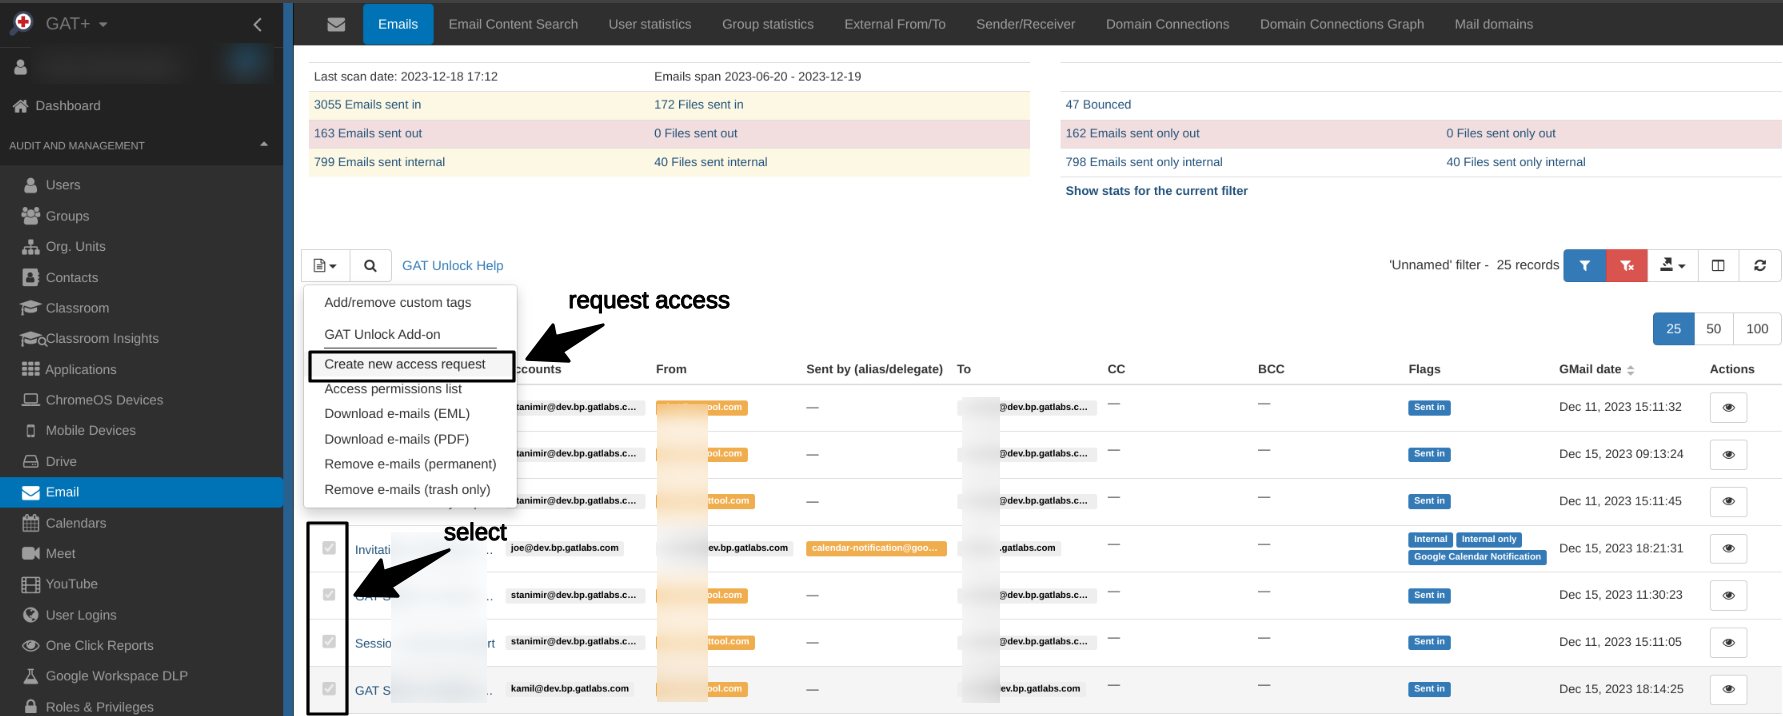
Task: Open Access permissions list menu item
Action: (x=393, y=389)
